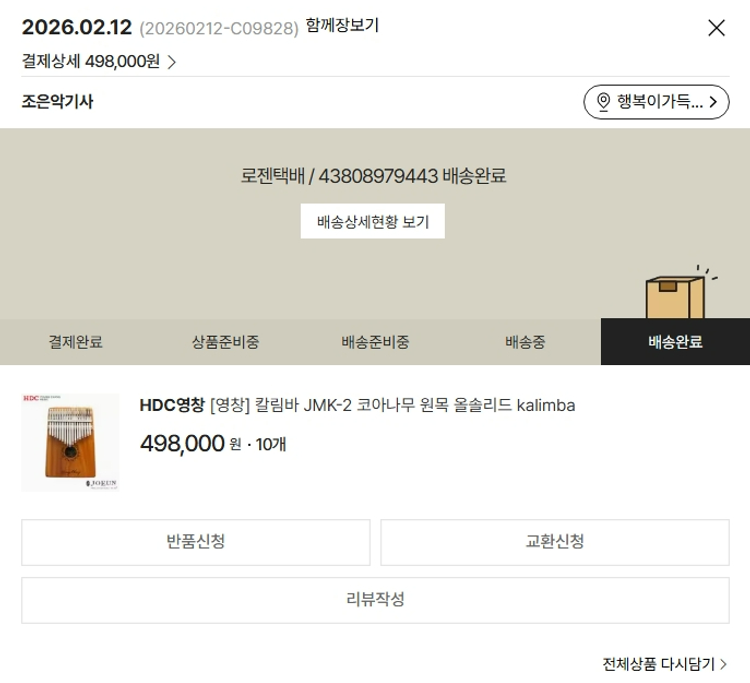This screenshot has width=750, height=683.
Task: Open the HDC영창 칼림바 JMK-2 product title
Action: [x=357, y=406]
